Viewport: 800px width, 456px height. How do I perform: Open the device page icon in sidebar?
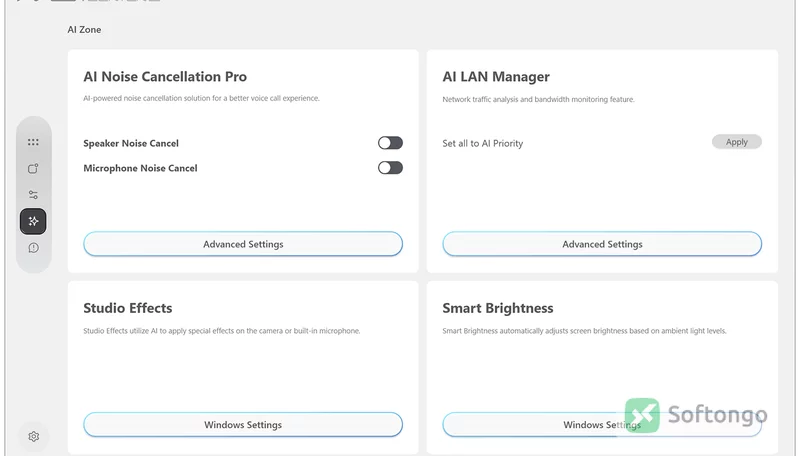click(x=33, y=168)
